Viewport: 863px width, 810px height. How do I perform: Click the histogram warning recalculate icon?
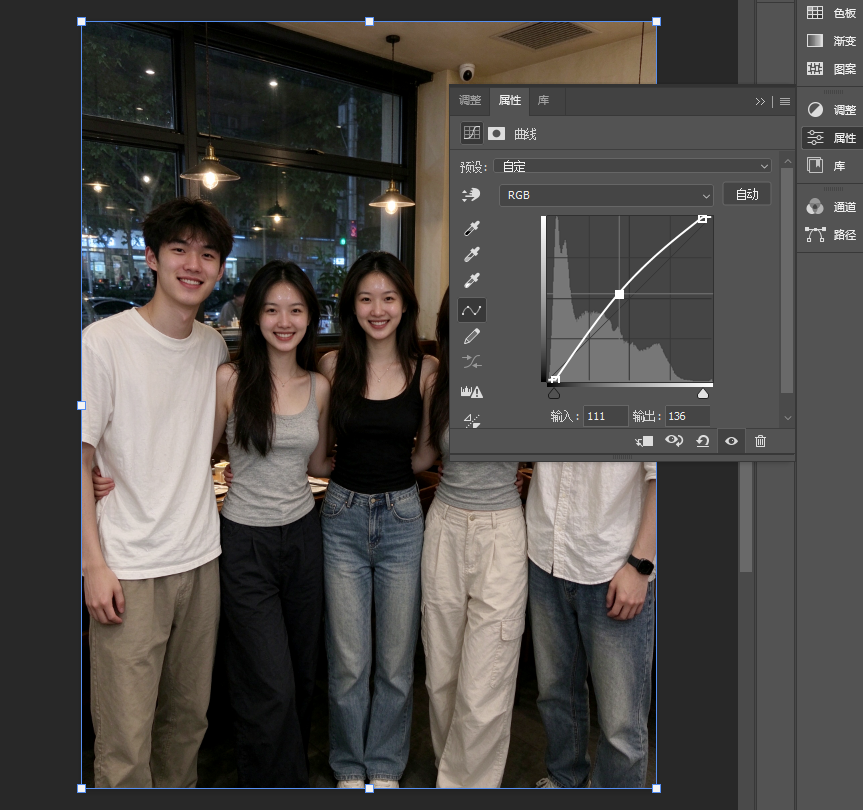click(x=472, y=392)
